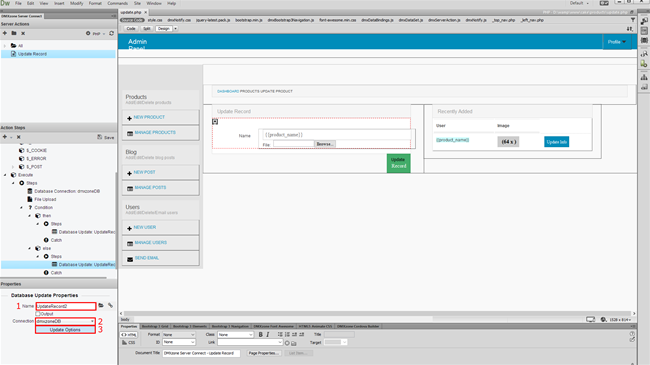Image resolution: width=650 pixels, height=365 pixels.
Task: Click the Update Options button
Action: pos(65,330)
